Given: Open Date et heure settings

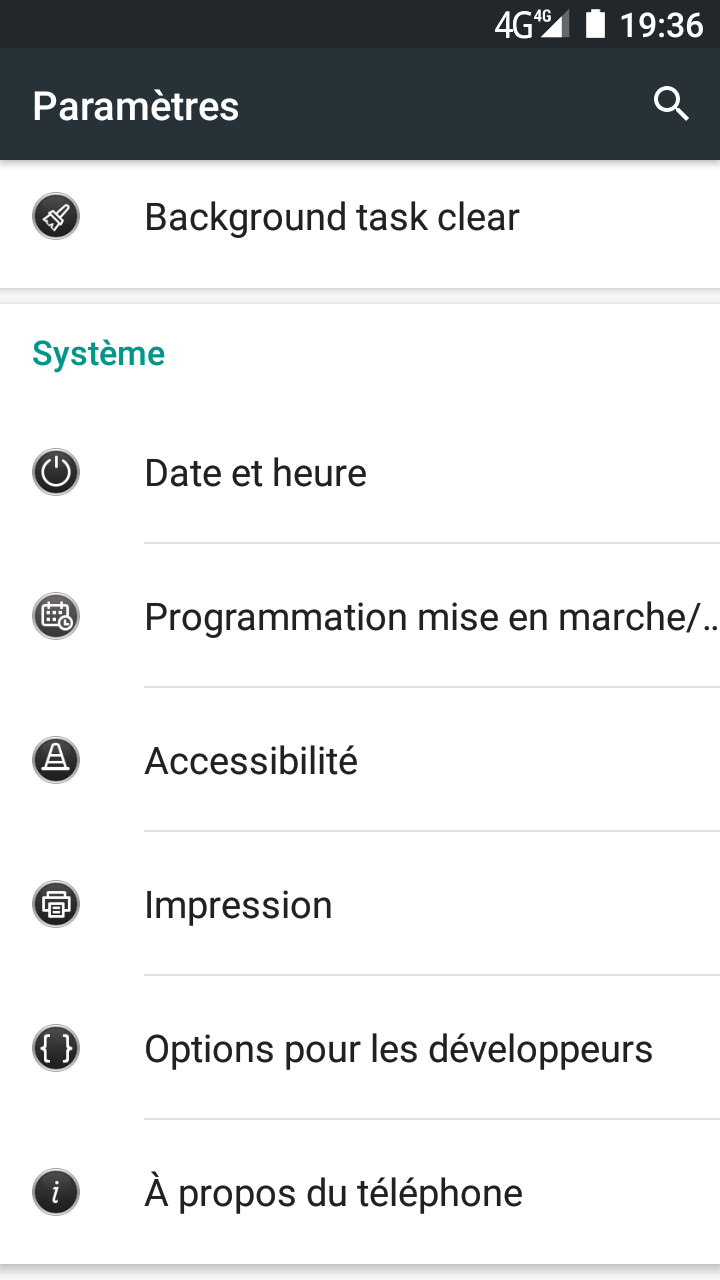Looking at the screenshot, I should 256,473.
